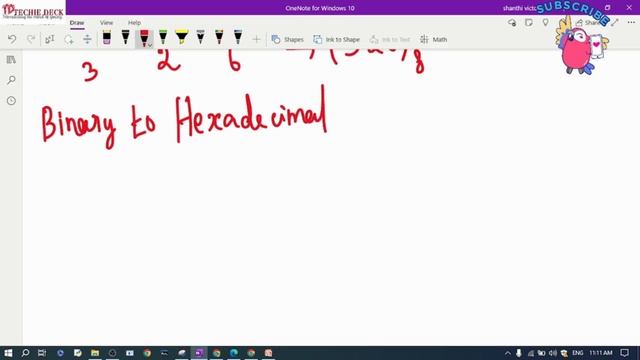Show hidden system tray icons
Image resolution: width=640 pixels, height=360 pixels.
pyautogui.click(x=508, y=353)
